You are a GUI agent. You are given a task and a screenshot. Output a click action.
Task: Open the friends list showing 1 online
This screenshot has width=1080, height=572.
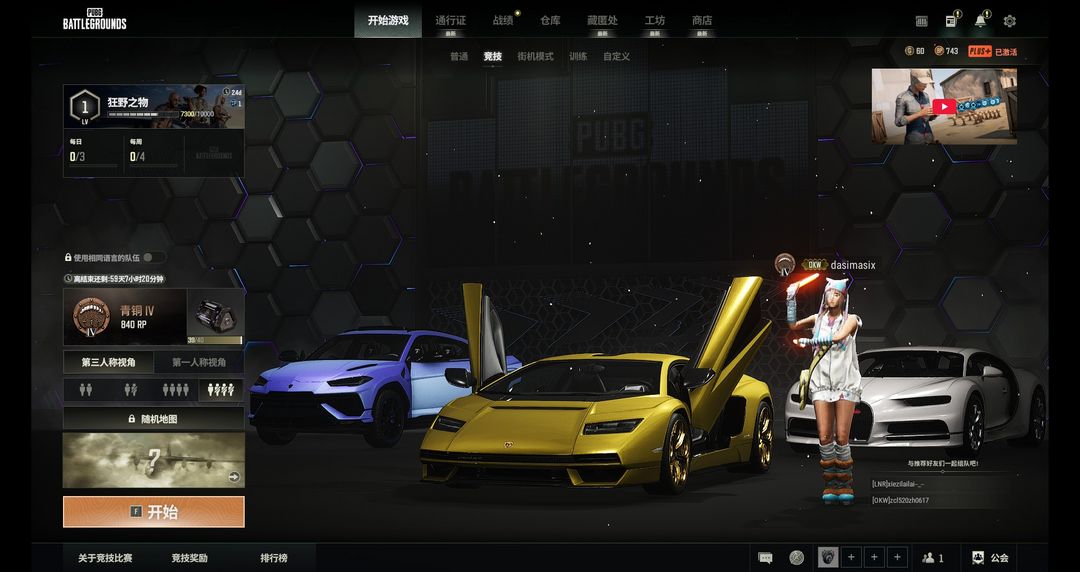point(933,558)
